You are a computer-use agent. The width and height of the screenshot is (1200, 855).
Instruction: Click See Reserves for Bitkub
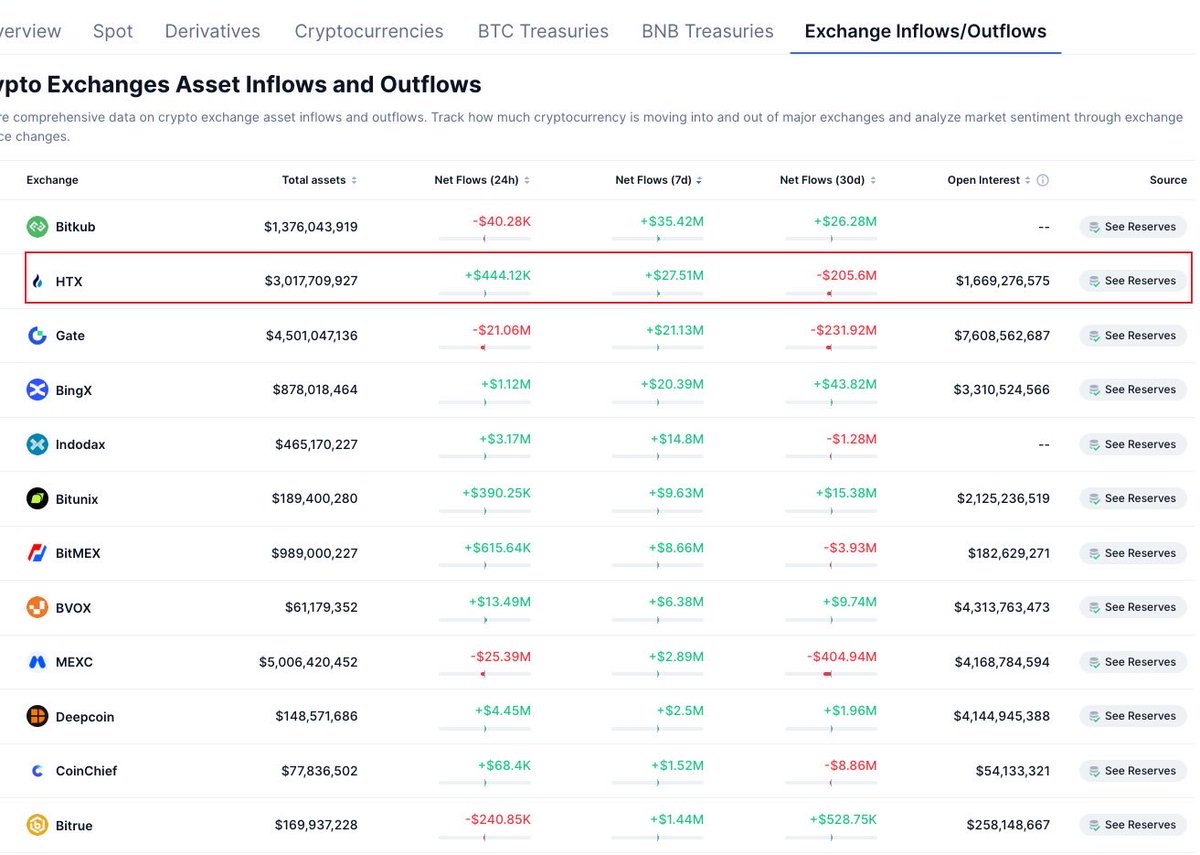[x=1133, y=227]
